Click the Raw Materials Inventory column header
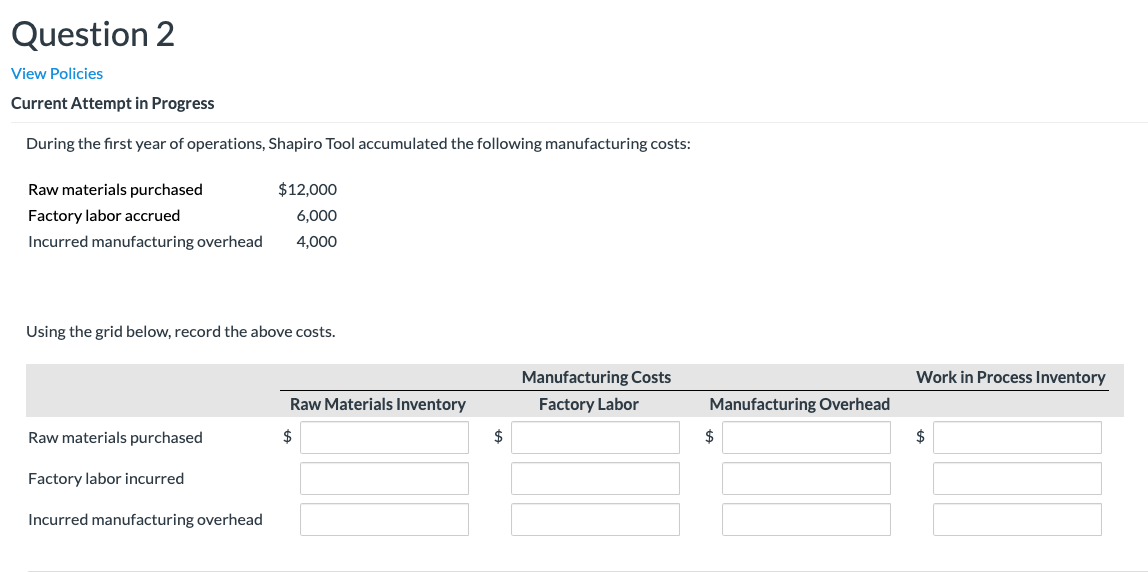This screenshot has width=1148, height=572. click(378, 404)
